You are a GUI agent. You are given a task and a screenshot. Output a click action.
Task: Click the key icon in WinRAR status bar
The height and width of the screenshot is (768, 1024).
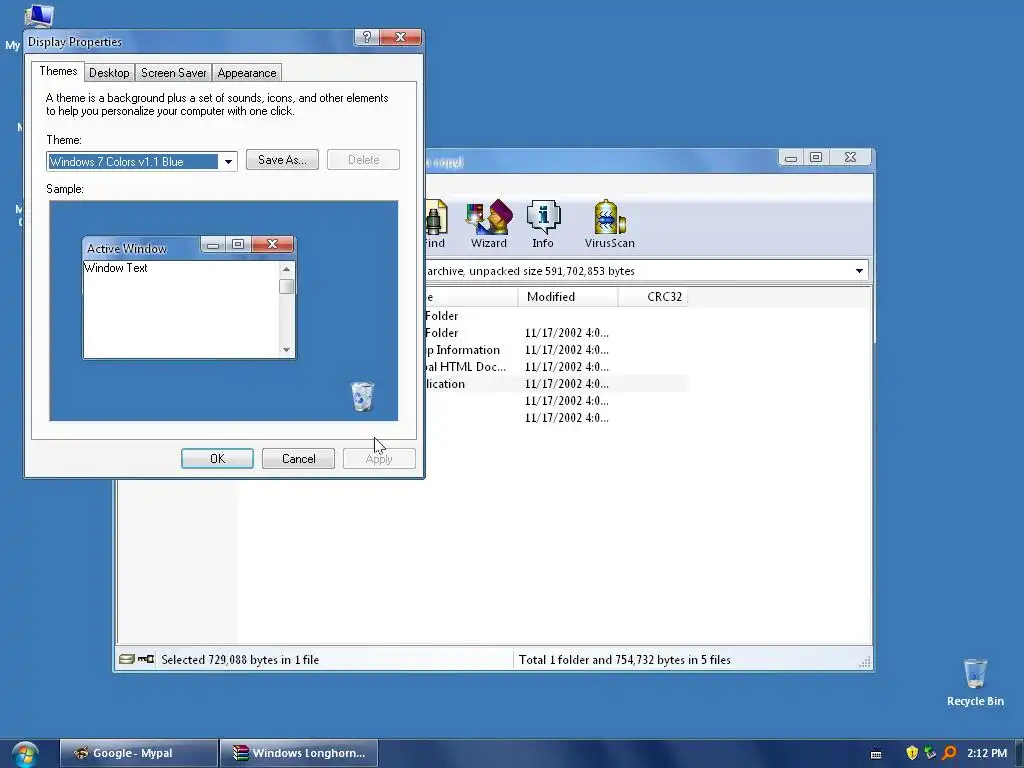146,659
